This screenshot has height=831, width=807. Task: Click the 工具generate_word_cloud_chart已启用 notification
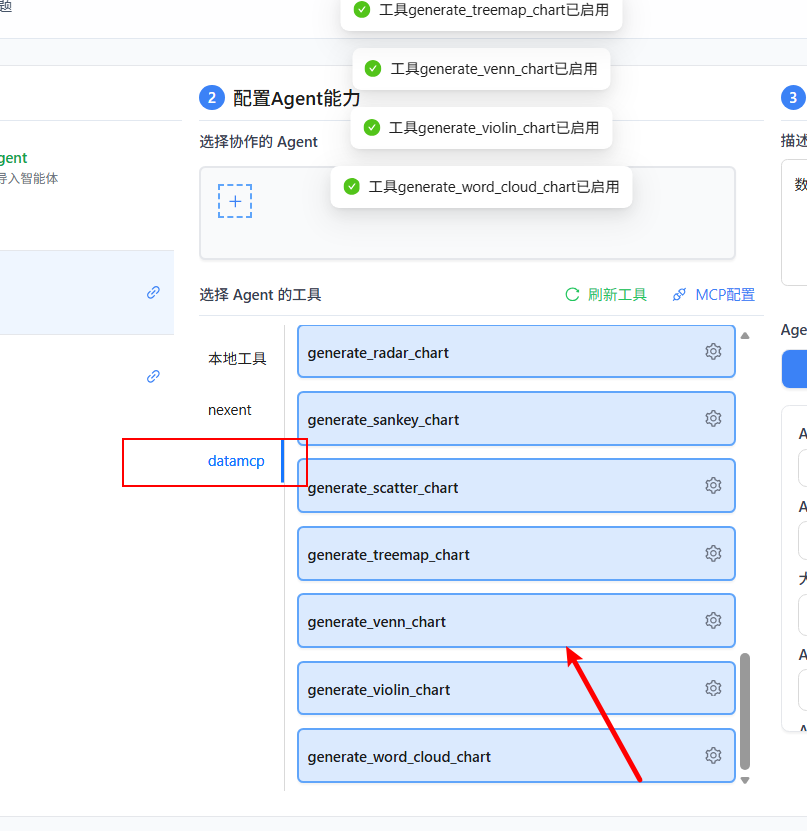(x=481, y=187)
